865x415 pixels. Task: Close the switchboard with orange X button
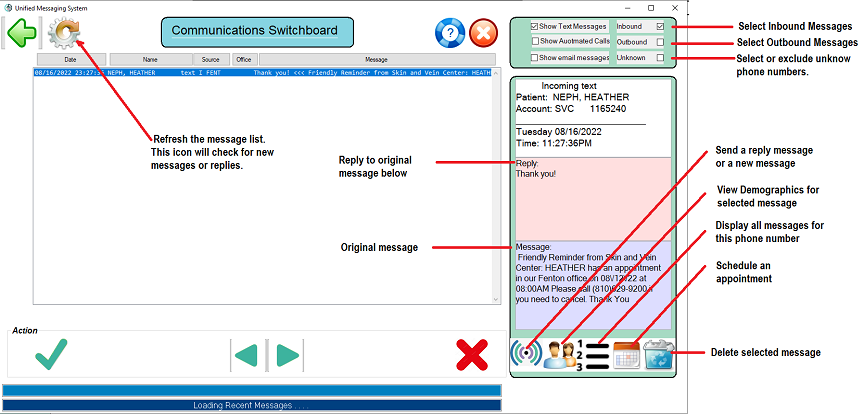(x=484, y=33)
